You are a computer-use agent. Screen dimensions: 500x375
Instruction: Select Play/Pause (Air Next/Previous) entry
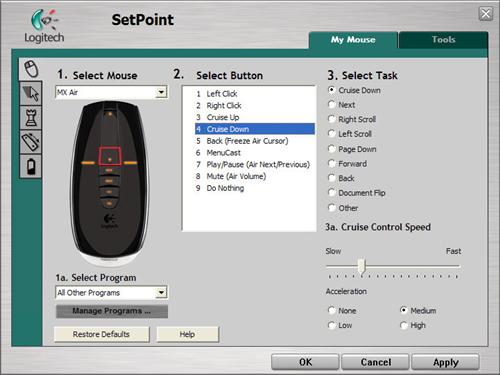click(x=255, y=164)
